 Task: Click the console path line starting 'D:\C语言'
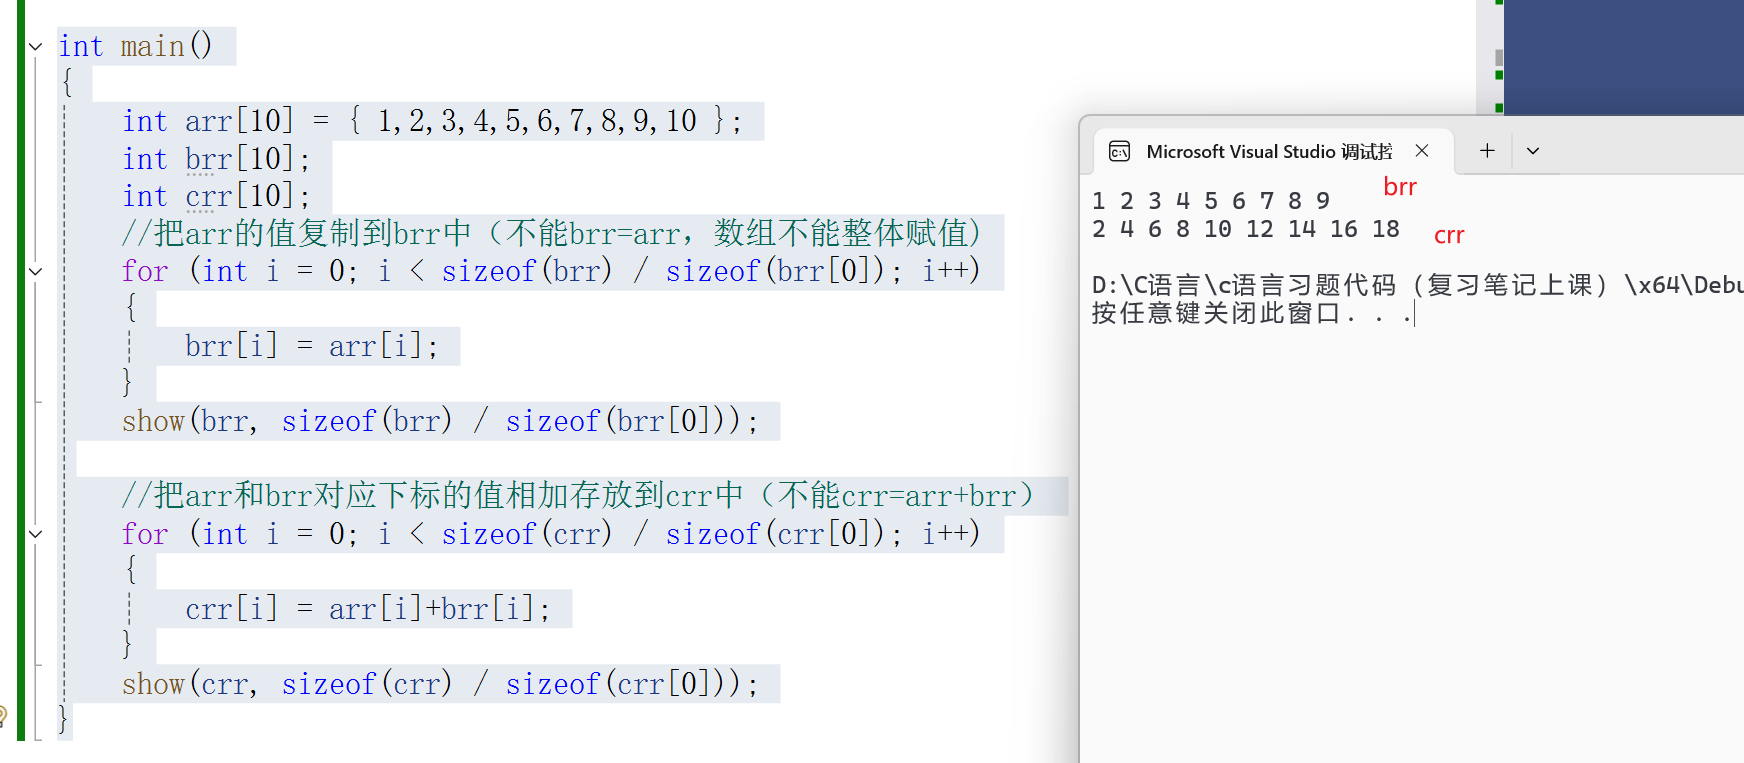tap(1417, 285)
